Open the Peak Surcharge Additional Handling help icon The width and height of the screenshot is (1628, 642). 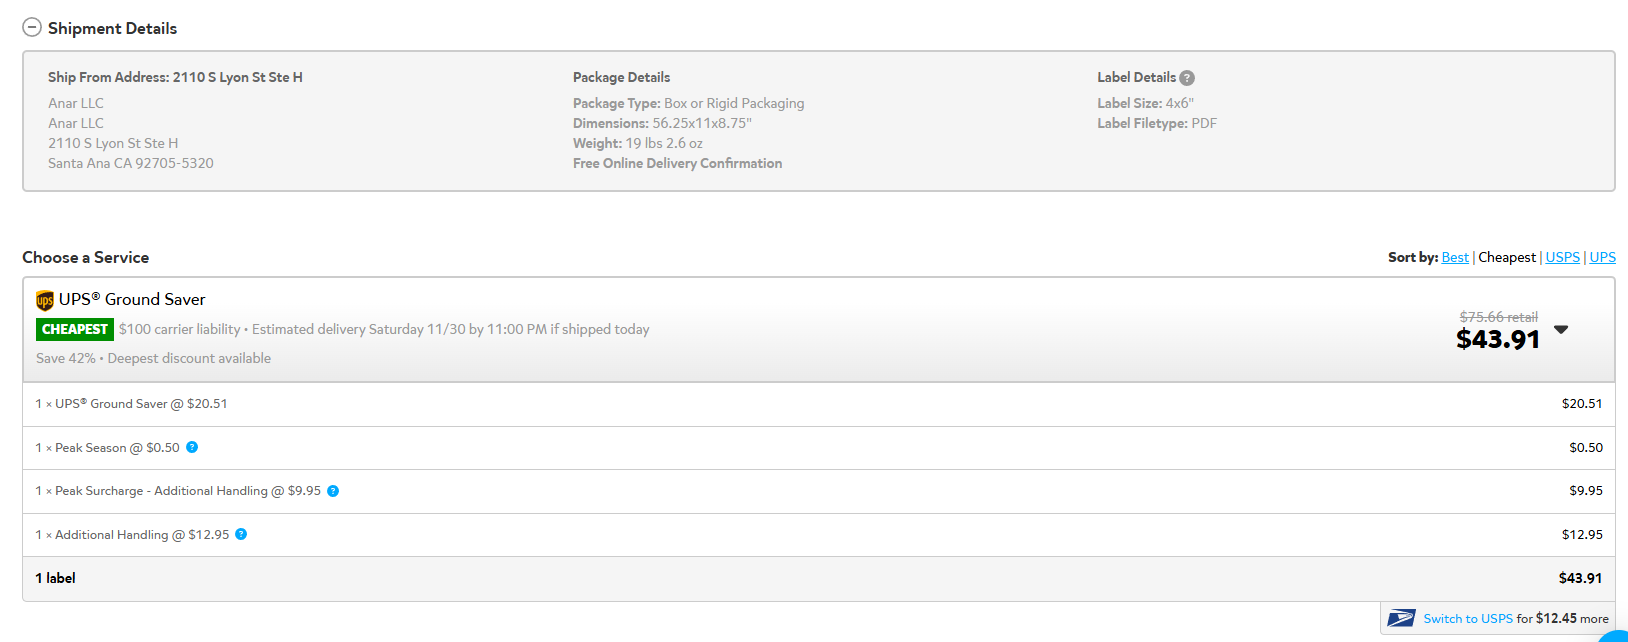(x=333, y=491)
